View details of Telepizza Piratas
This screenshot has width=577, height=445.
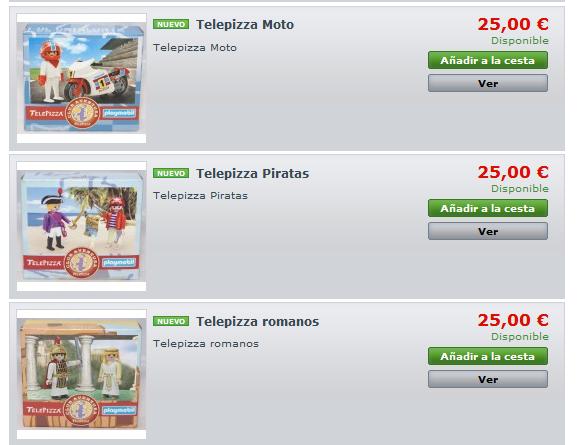[488, 231]
